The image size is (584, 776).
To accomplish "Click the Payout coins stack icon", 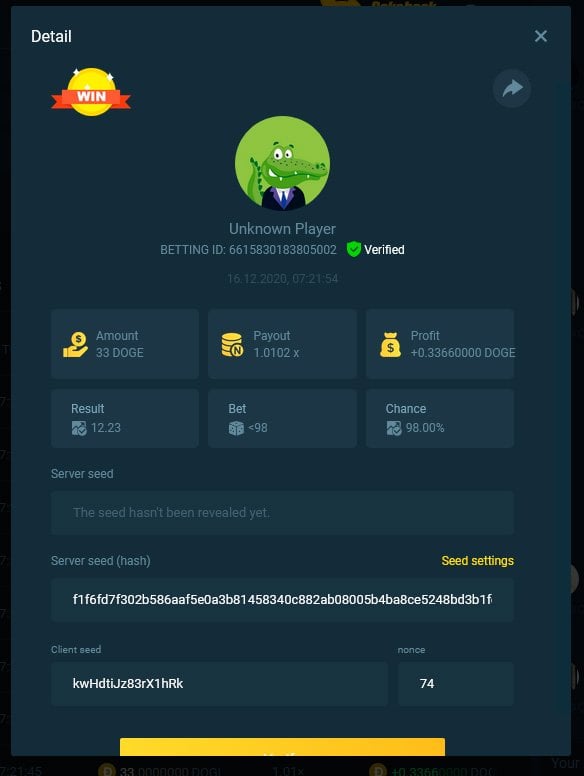I will click(x=232, y=344).
